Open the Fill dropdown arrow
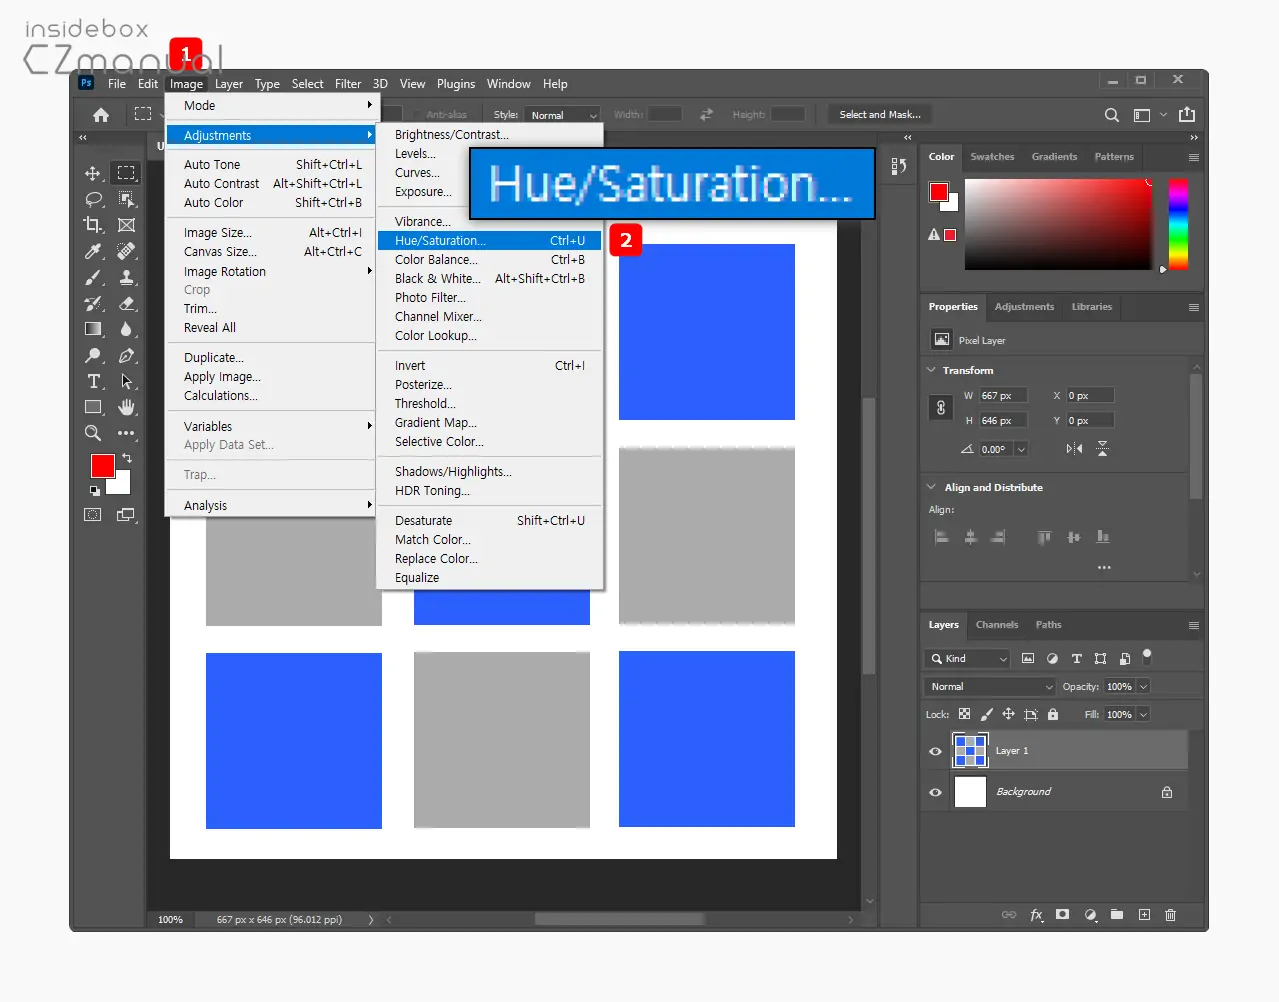Viewport: 1279px width, 1002px height. point(1143,715)
